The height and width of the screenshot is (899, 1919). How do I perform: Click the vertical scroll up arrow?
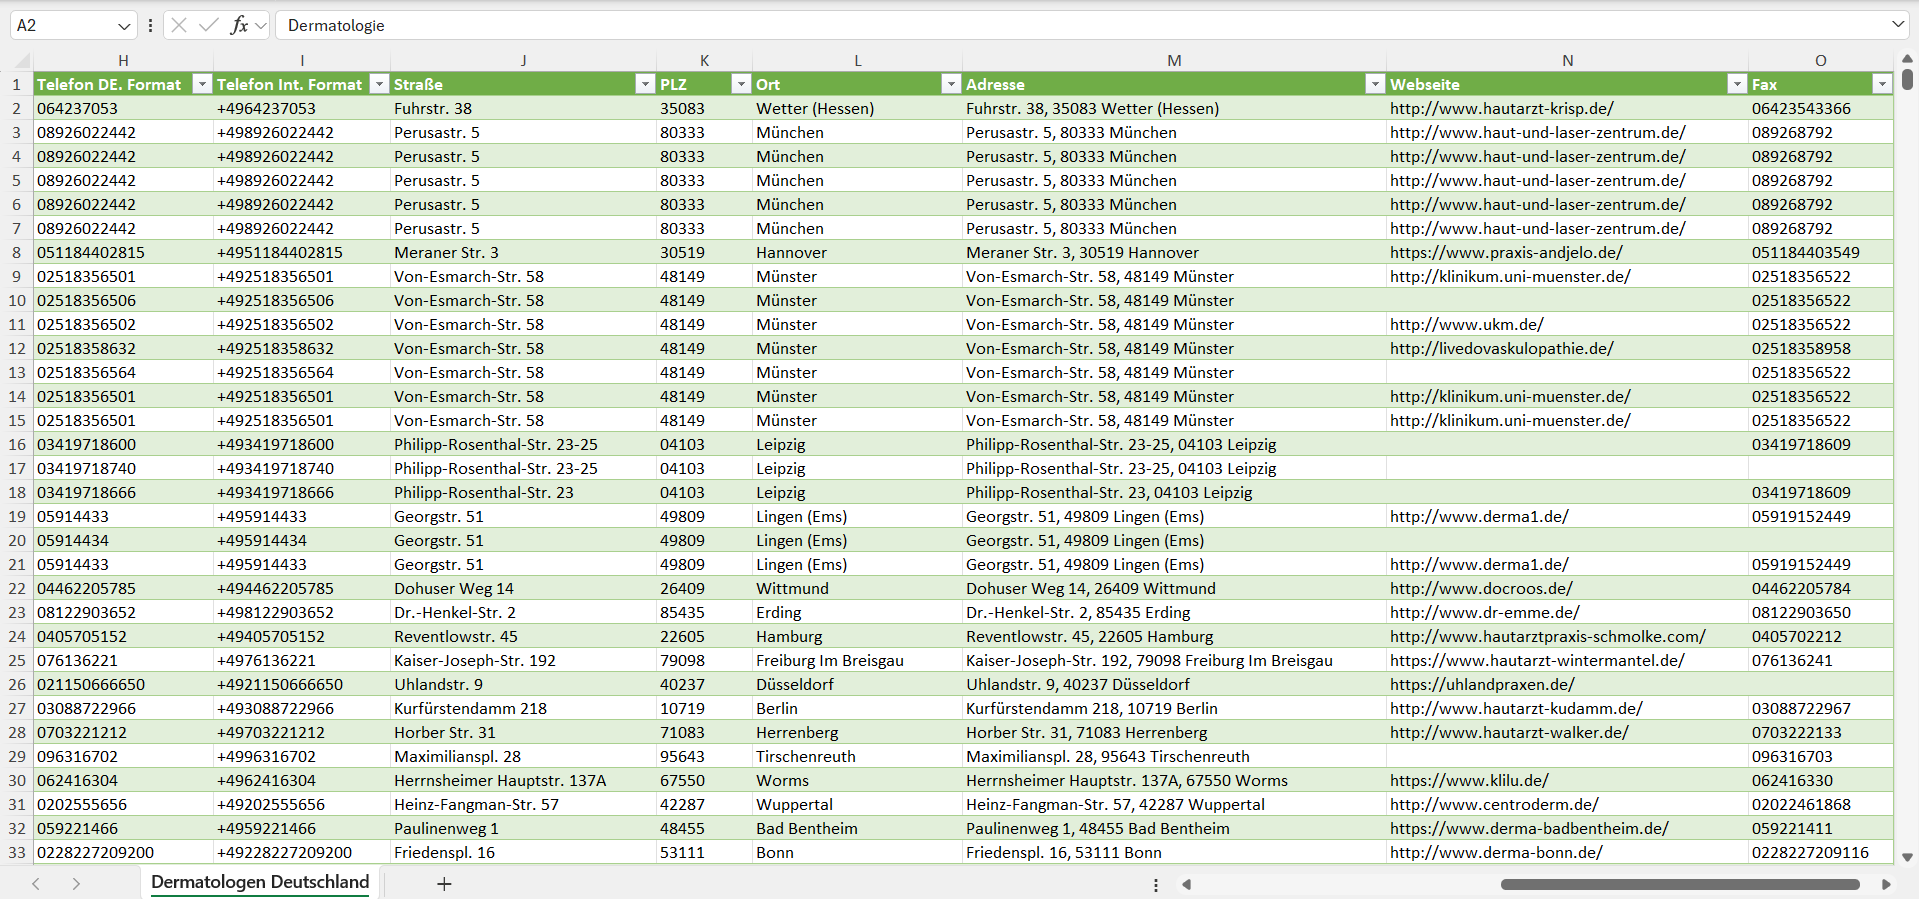[1907, 59]
